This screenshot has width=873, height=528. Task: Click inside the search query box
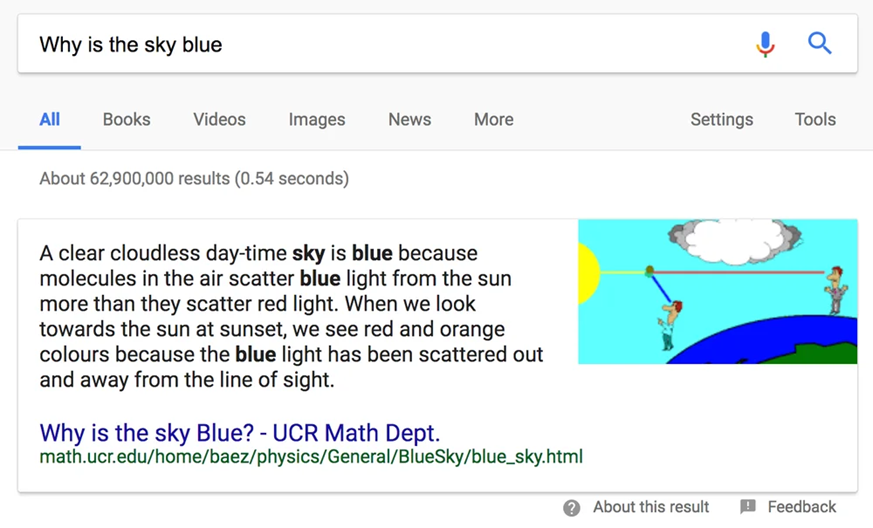click(380, 44)
